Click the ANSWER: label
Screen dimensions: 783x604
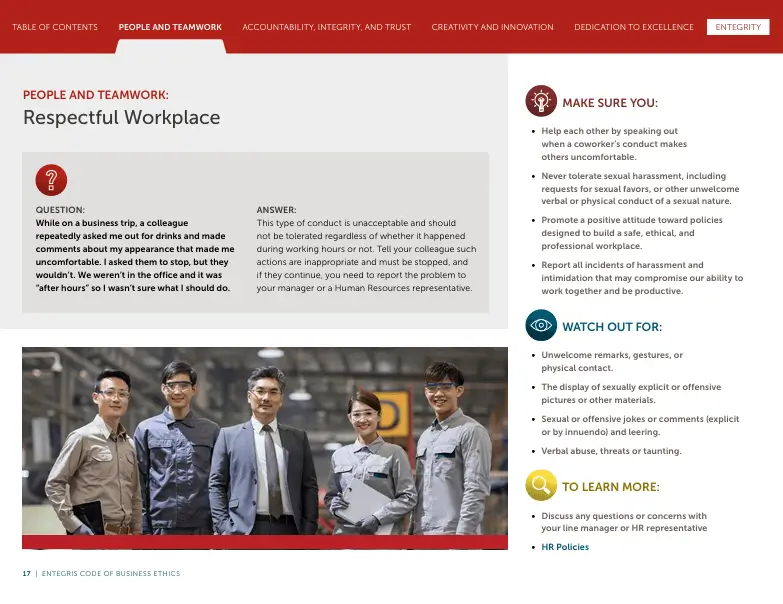coord(276,210)
